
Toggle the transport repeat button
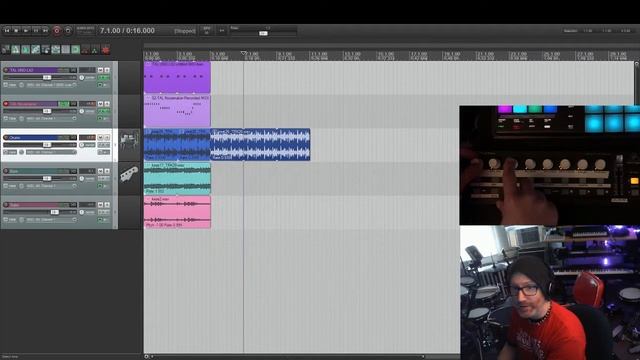click(68, 31)
